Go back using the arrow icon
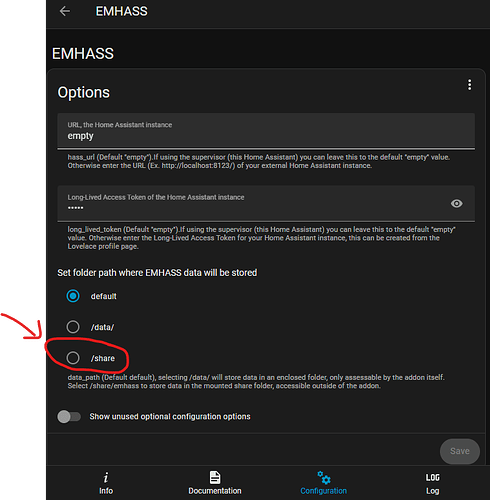Image resolution: width=490 pixels, height=500 pixels. (x=65, y=11)
